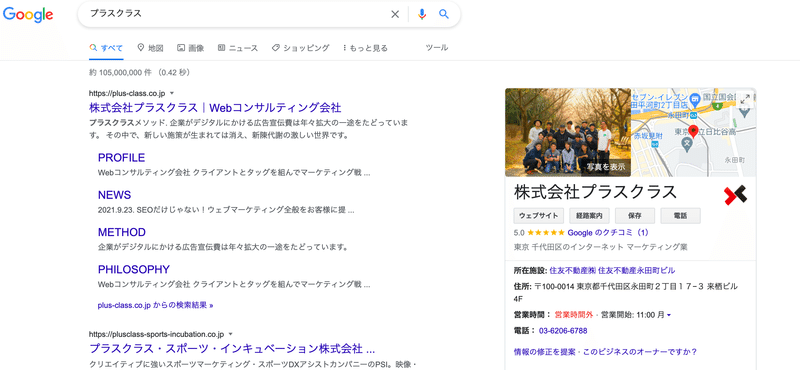Click 住友不動産㈱ 住友不動産永田町ビル link
Image resolution: width=800 pixels, height=370 pixels.
click(x=611, y=270)
